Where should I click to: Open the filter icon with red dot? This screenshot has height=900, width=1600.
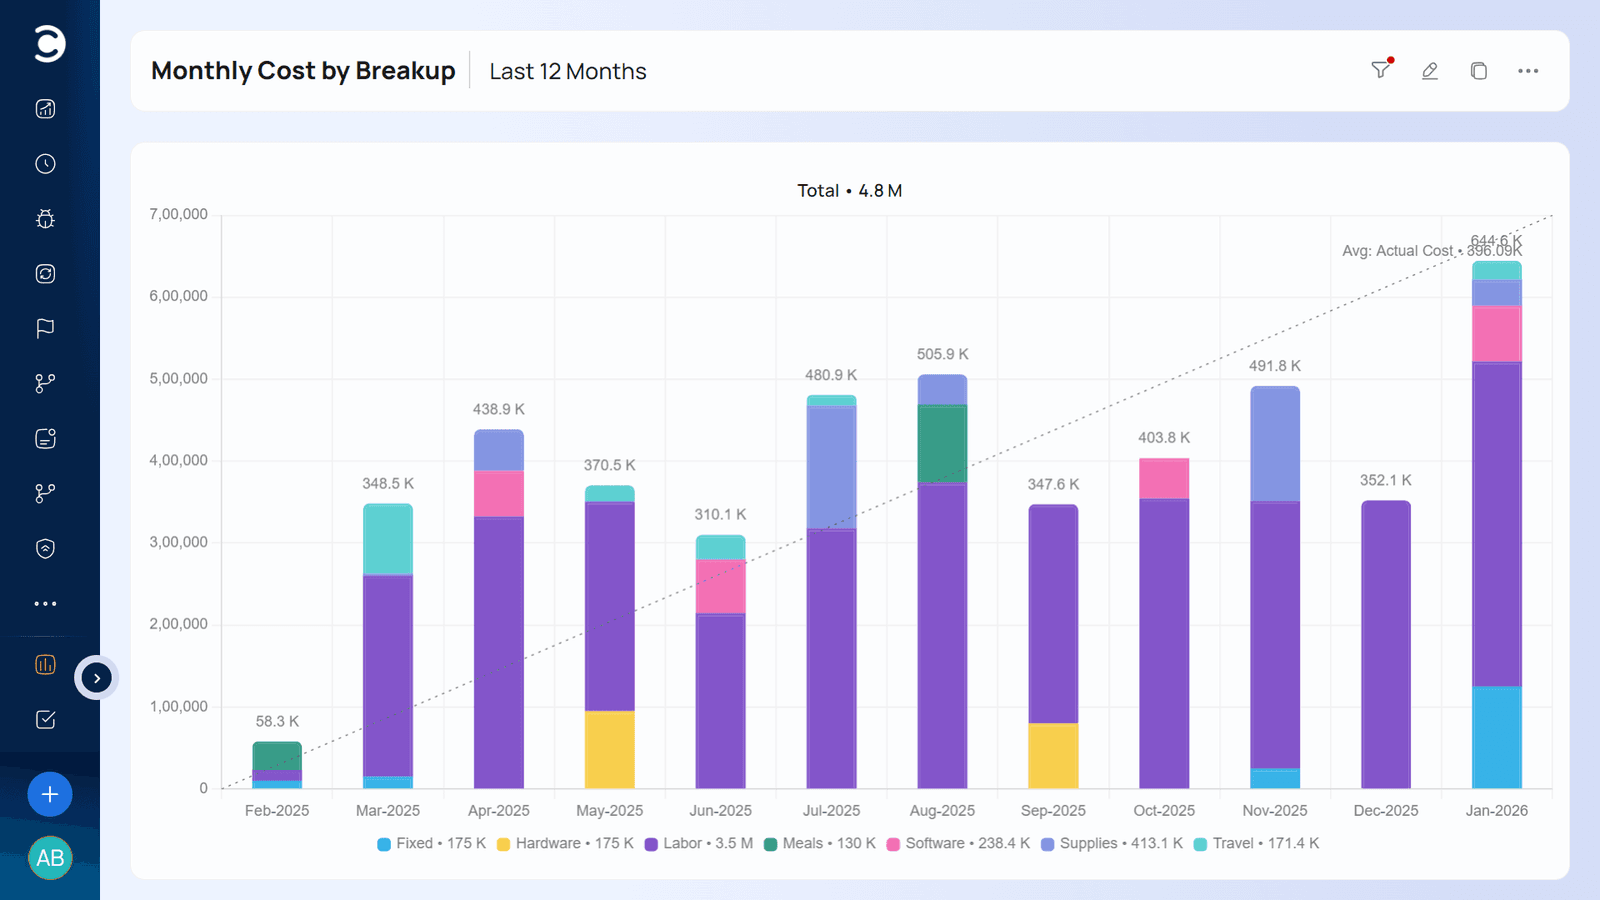click(1381, 70)
